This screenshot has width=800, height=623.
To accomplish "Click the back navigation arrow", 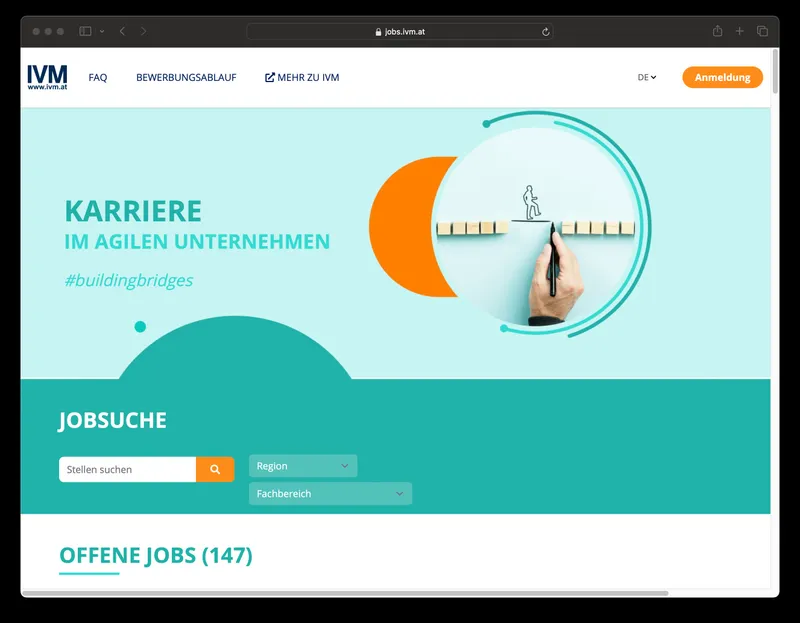I will coord(122,31).
